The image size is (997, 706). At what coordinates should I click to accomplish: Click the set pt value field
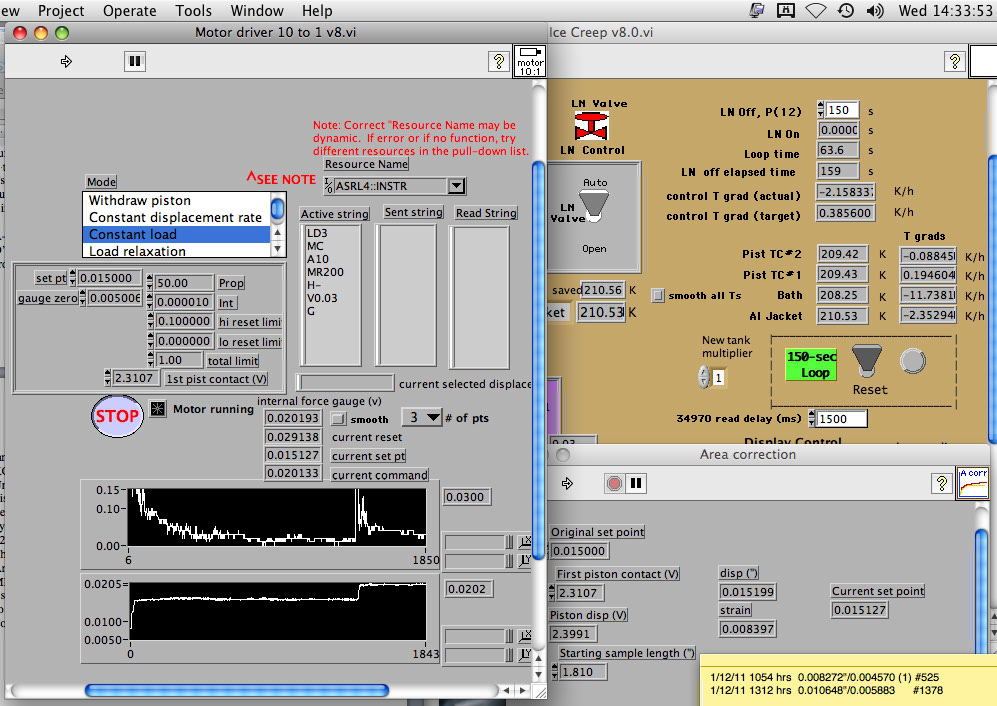point(109,278)
